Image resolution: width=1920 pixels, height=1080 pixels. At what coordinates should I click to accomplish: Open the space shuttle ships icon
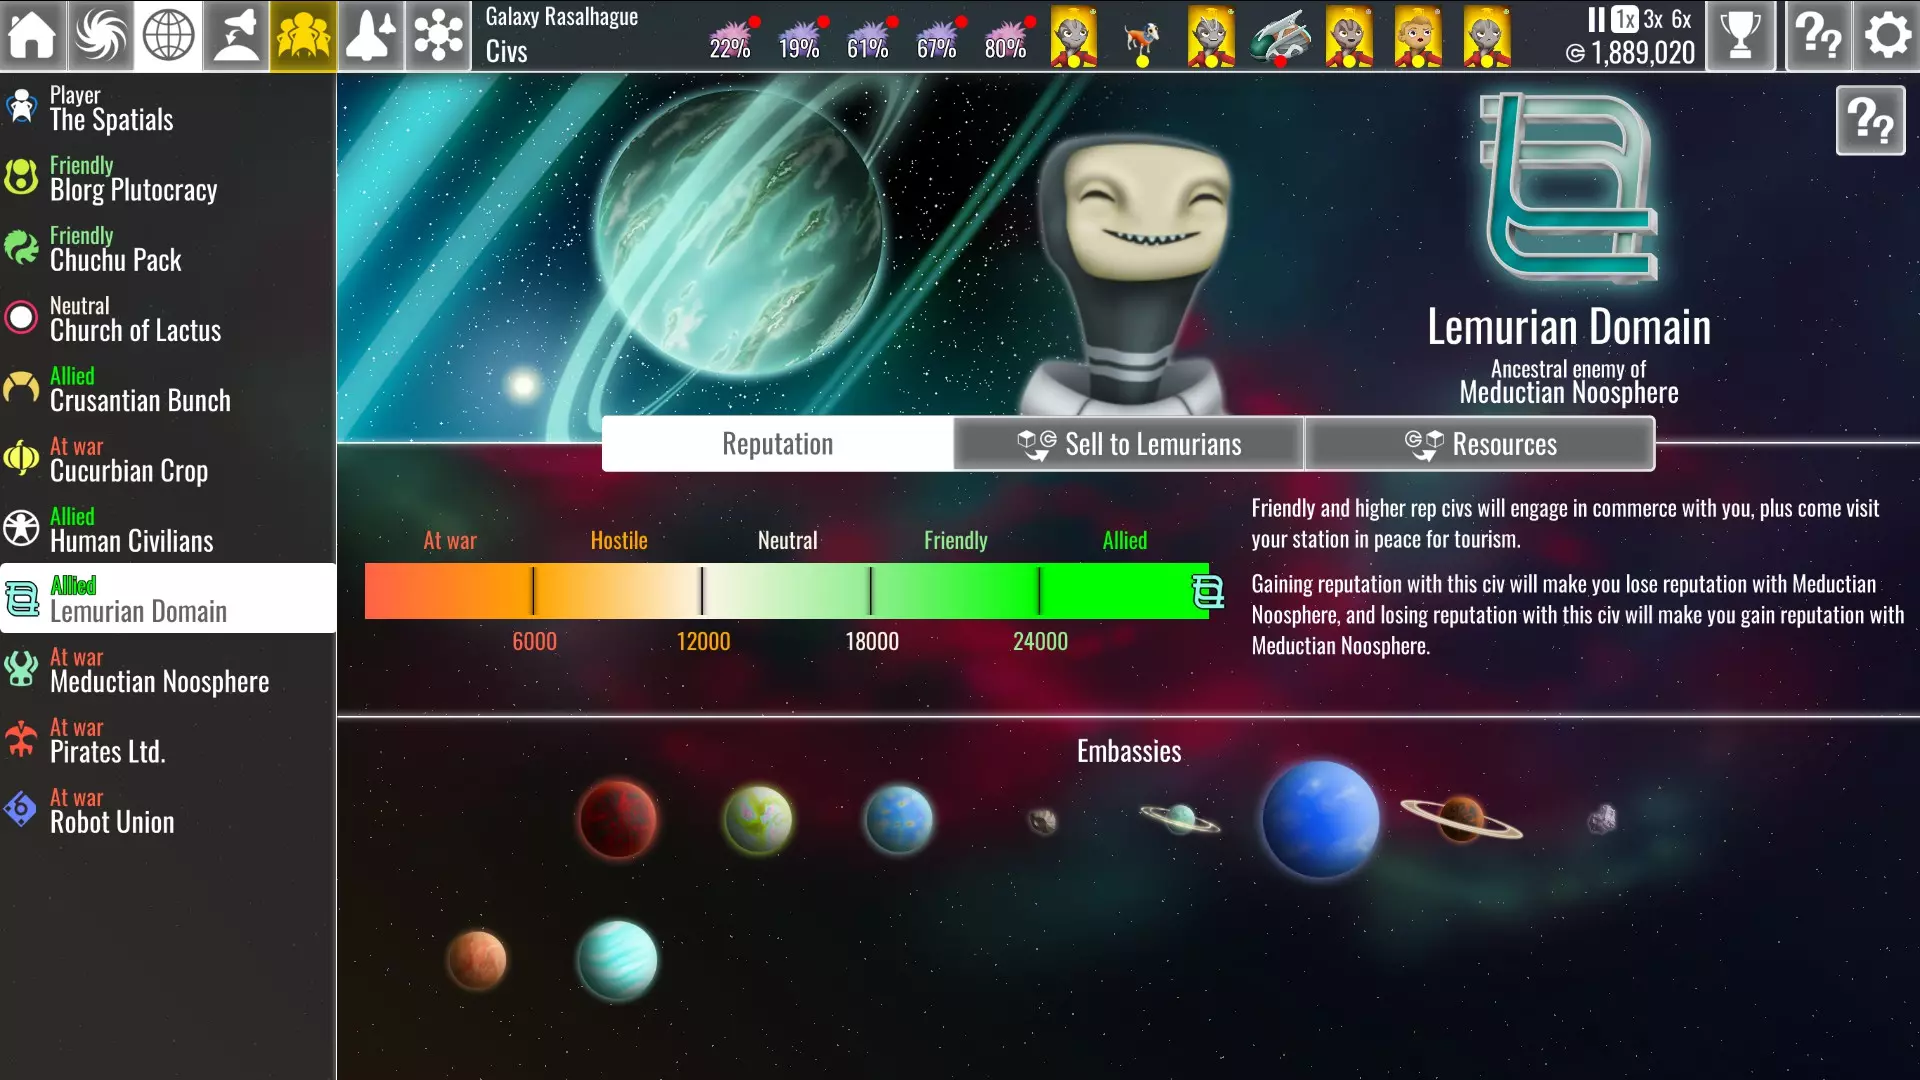(371, 35)
